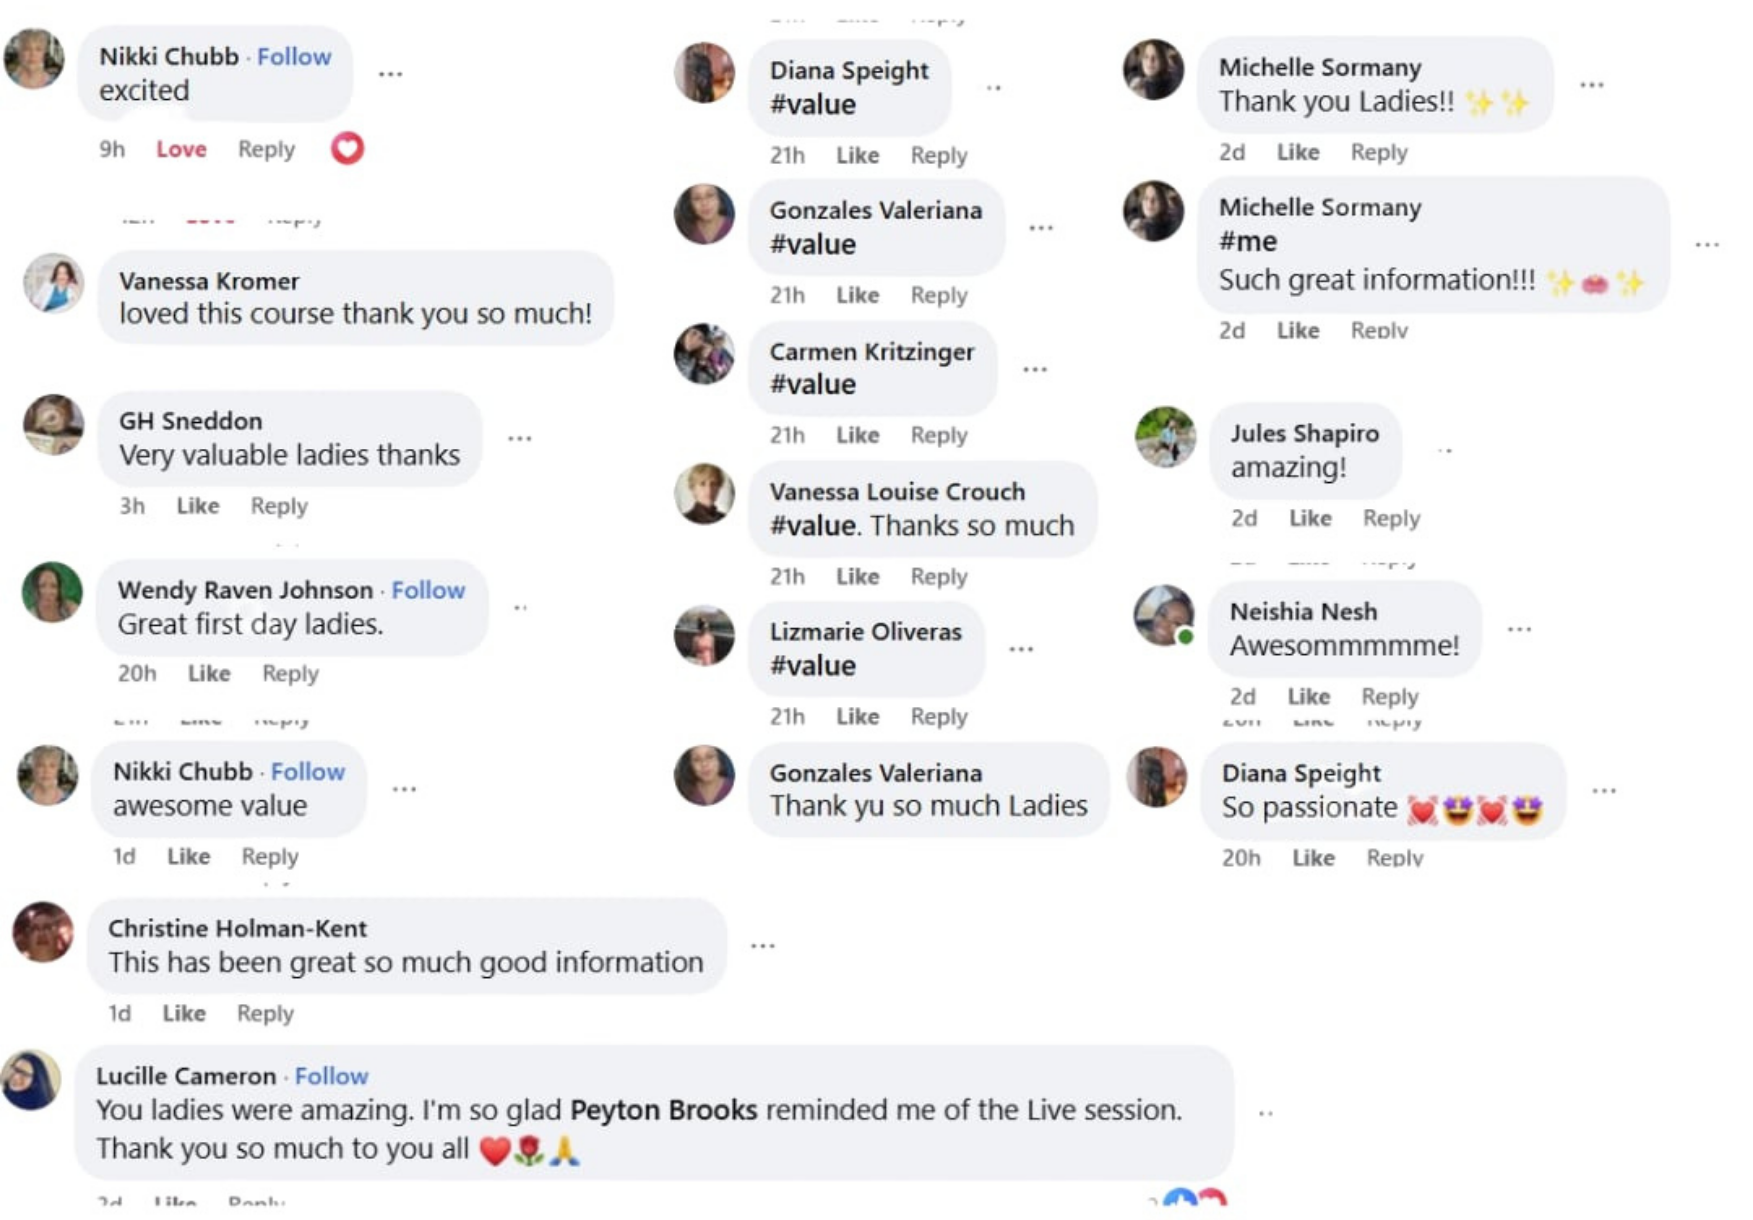This screenshot has height=1220, width=1753.
Task: Reply to Vanessa Louise Crouch's comment
Action: [938, 577]
